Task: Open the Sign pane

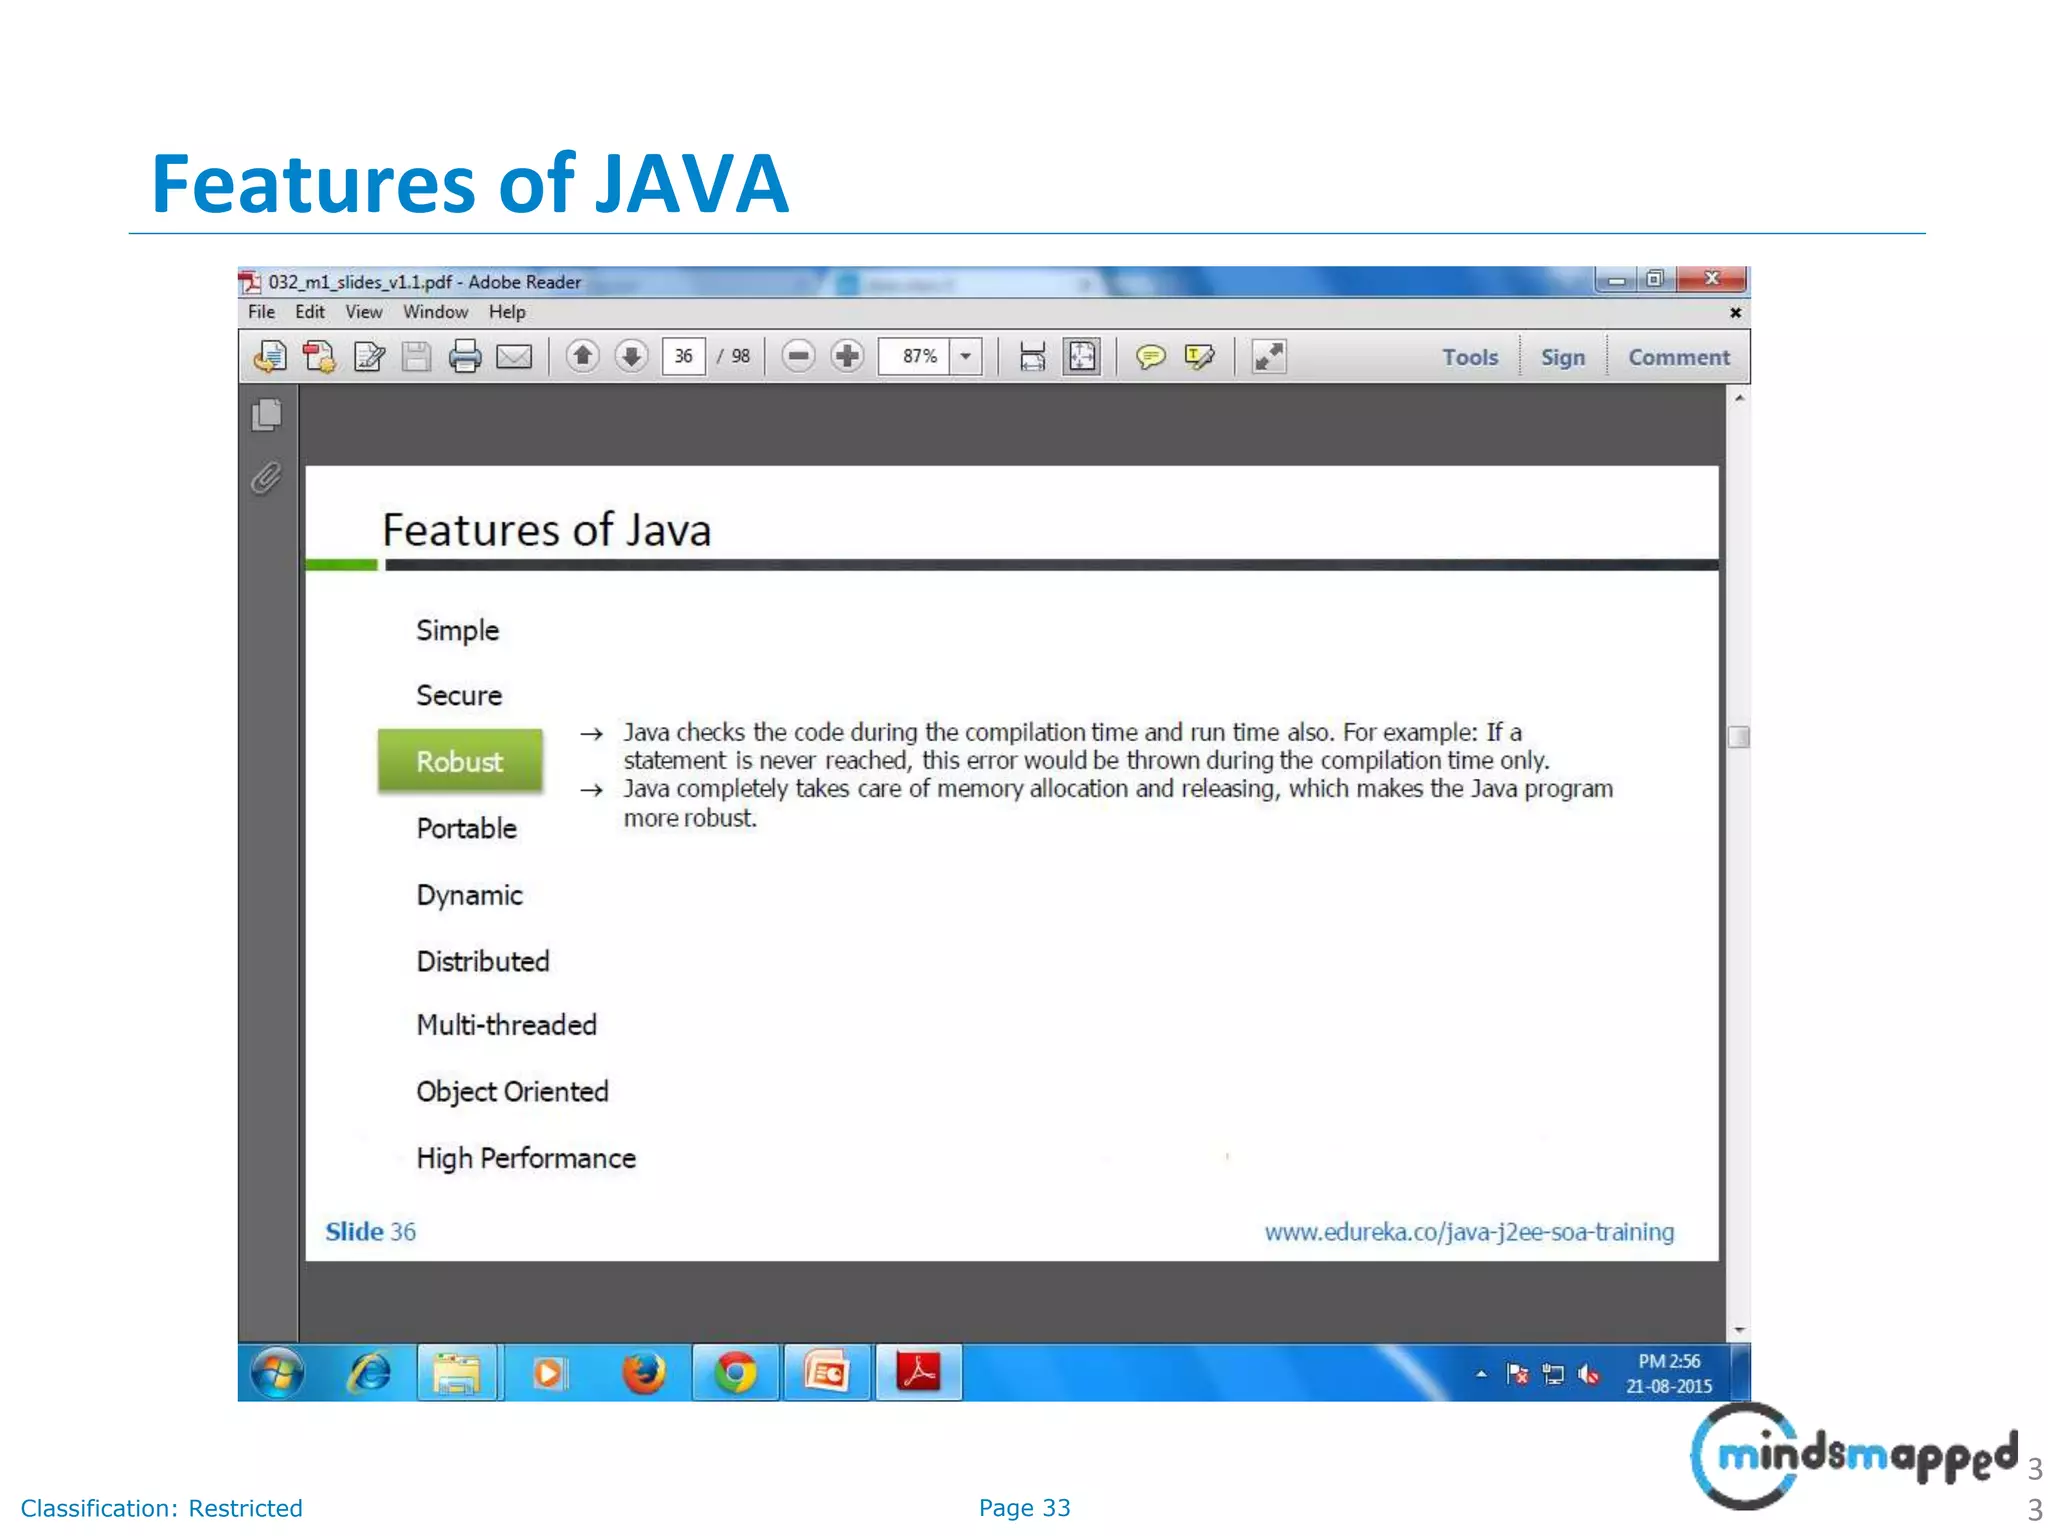Action: [x=1563, y=357]
